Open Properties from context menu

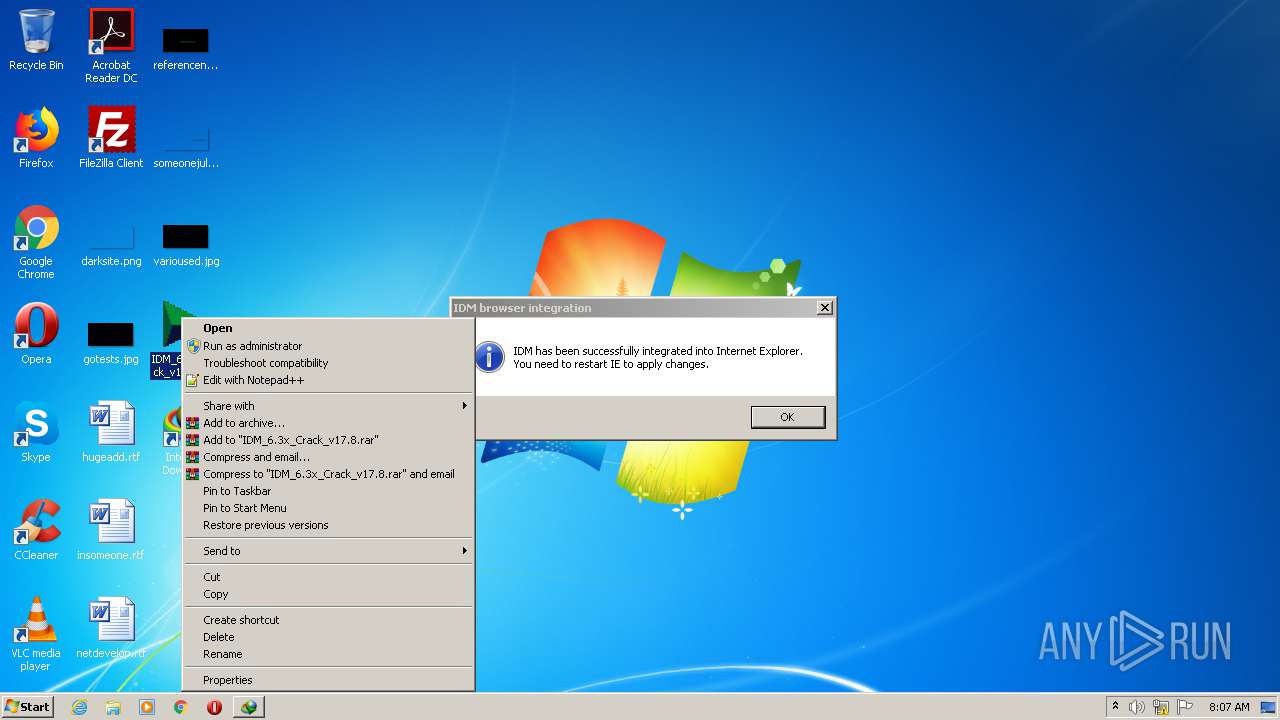pos(328,680)
